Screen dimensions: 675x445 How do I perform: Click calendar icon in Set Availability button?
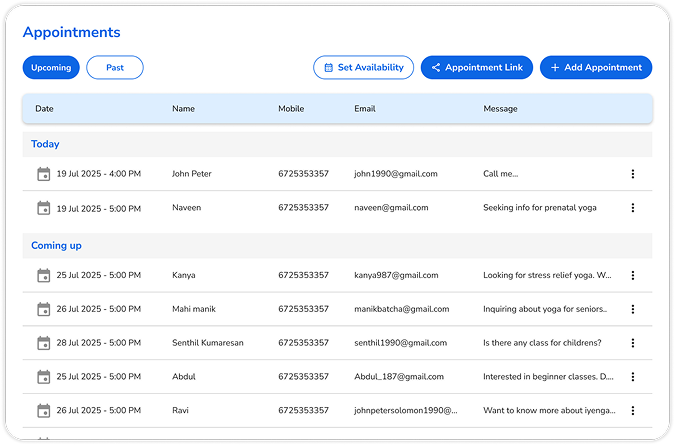pyautogui.click(x=328, y=68)
